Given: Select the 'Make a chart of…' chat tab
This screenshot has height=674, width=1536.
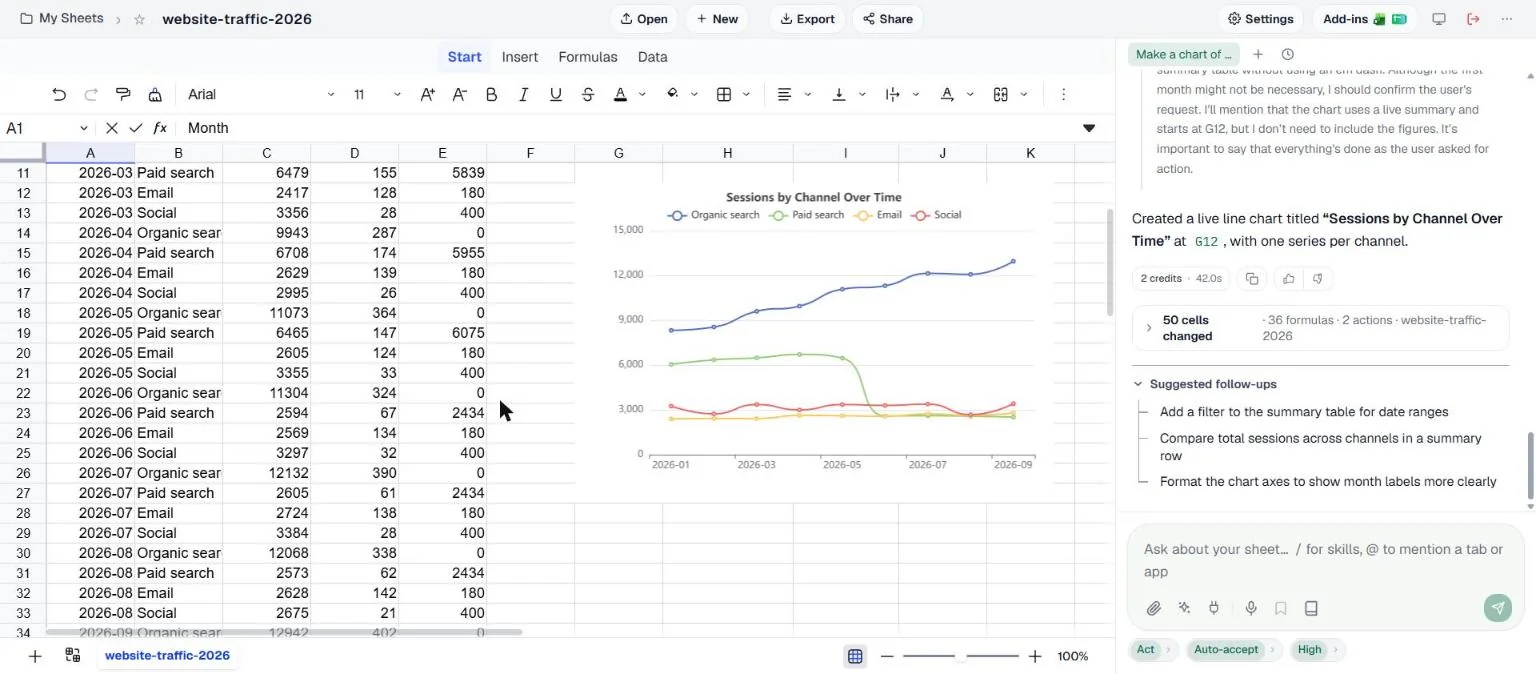Looking at the screenshot, I should click(x=1184, y=54).
